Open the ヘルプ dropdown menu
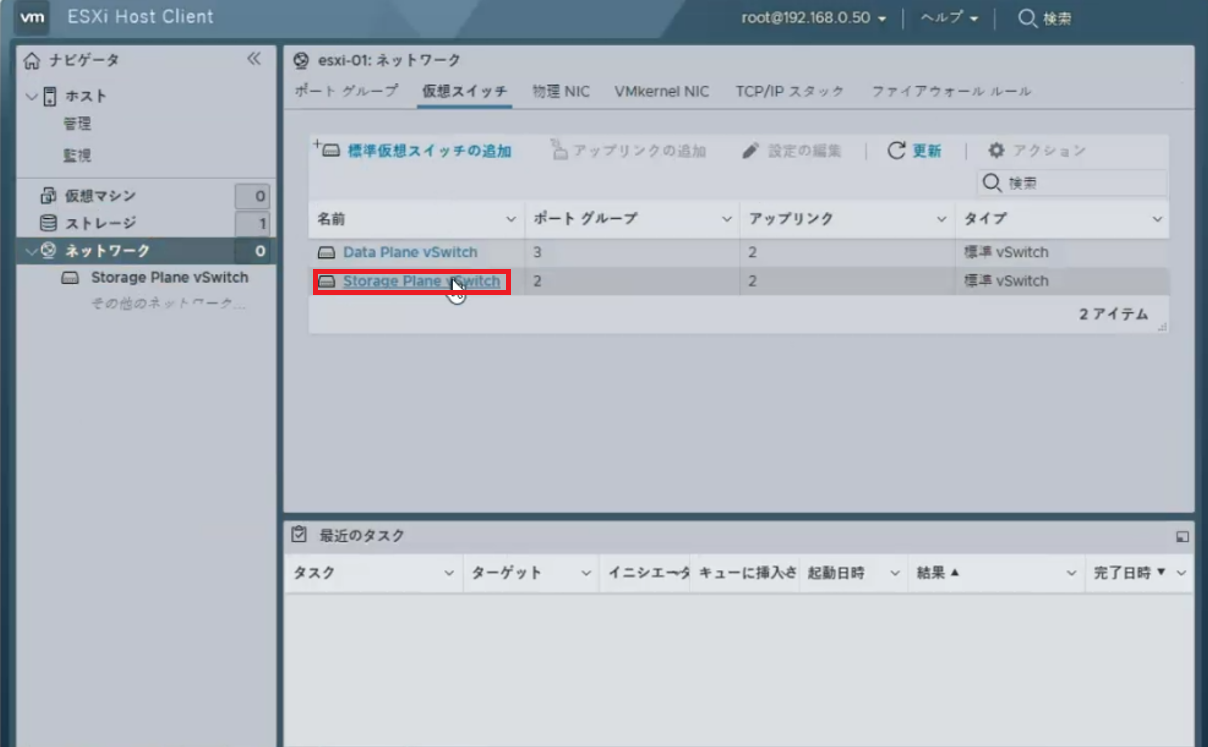The height and width of the screenshot is (747, 1208). (x=948, y=18)
